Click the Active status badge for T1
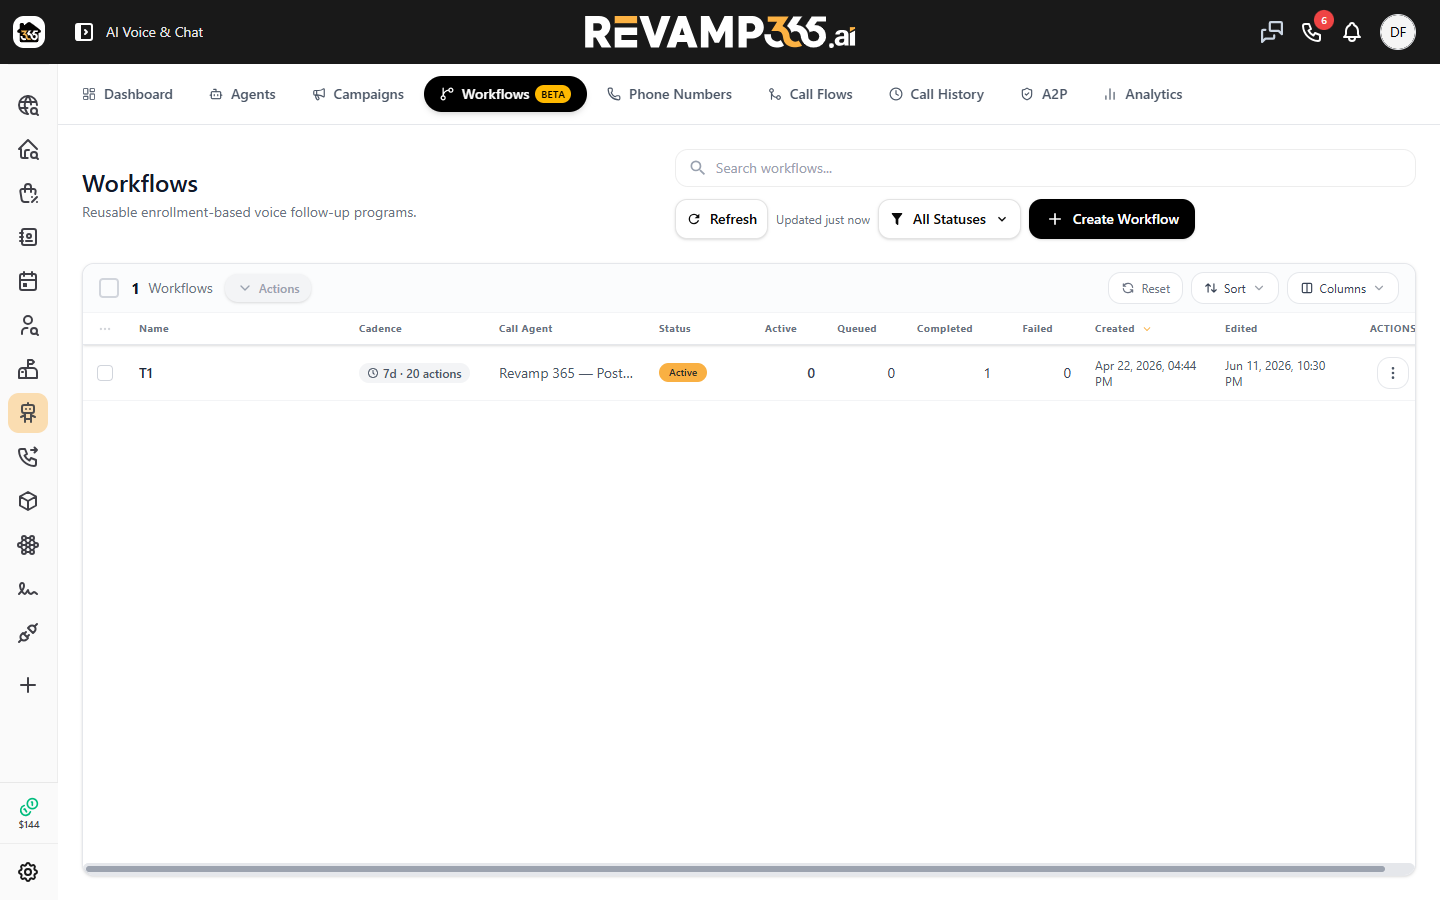The image size is (1440, 900). (683, 373)
